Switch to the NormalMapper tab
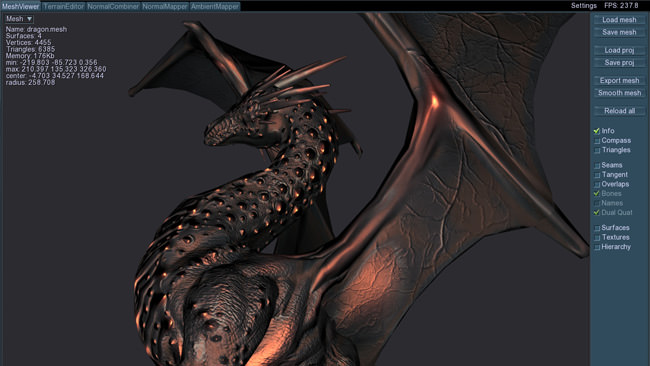 [165, 6]
